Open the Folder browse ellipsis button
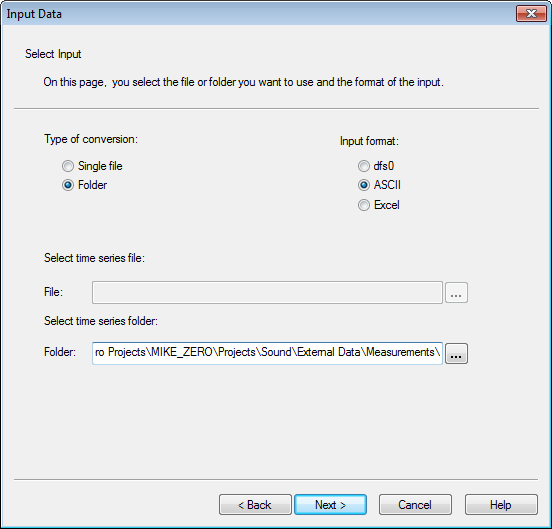The width and height of the screenshot is (552, 529). 456,353
